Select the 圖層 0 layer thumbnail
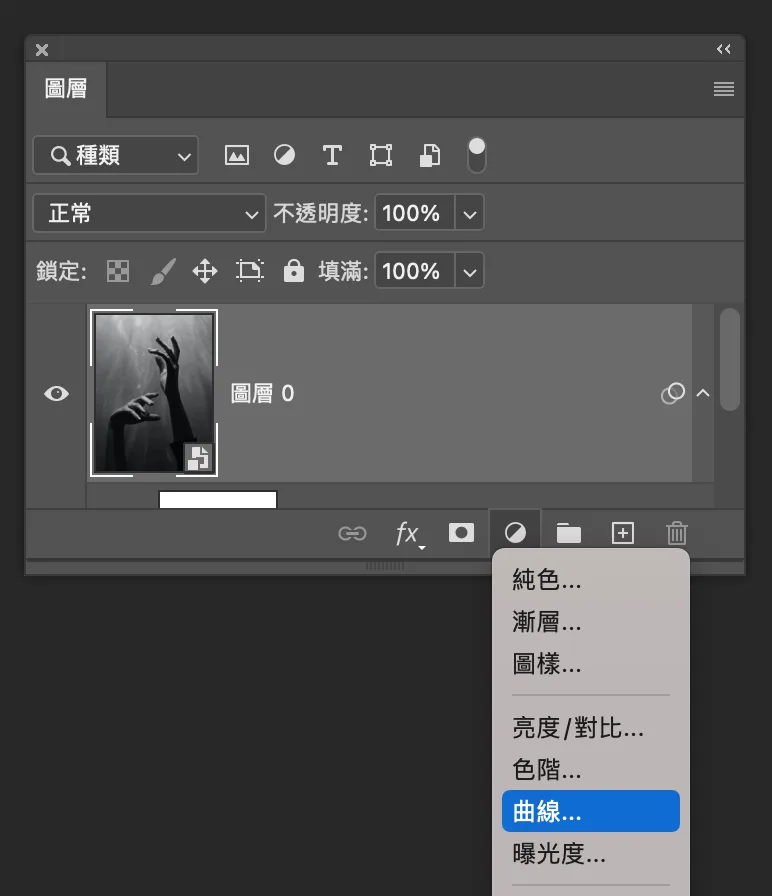The height and width of the screenshot is (896, 772). [154, 393]
